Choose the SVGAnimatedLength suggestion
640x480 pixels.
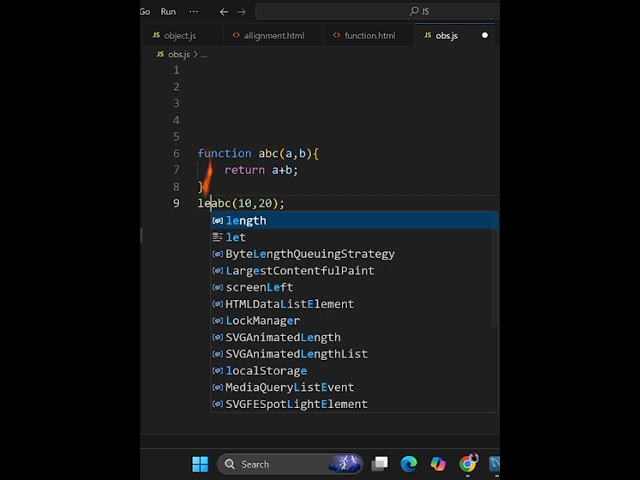pyautogui.click(x=354, y=338)
